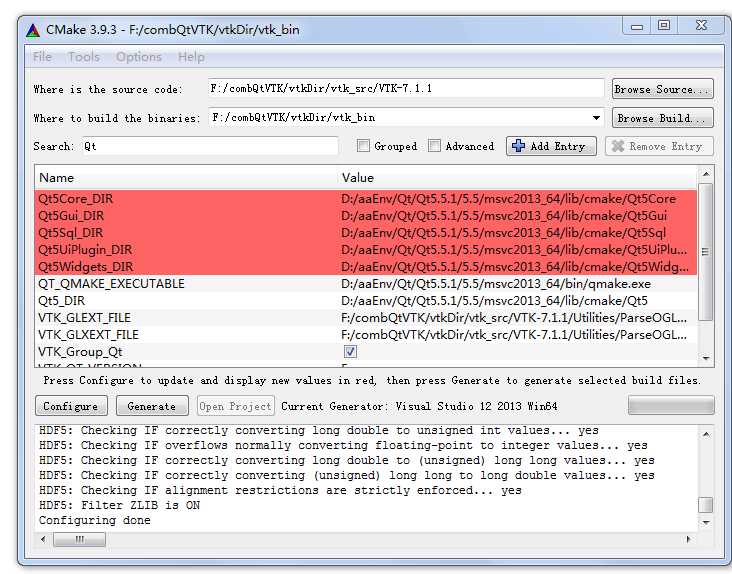732x574 pixels.
Task: Enable the Grouped checkbox
Action: pyautogui.click(x=363, y=146)
